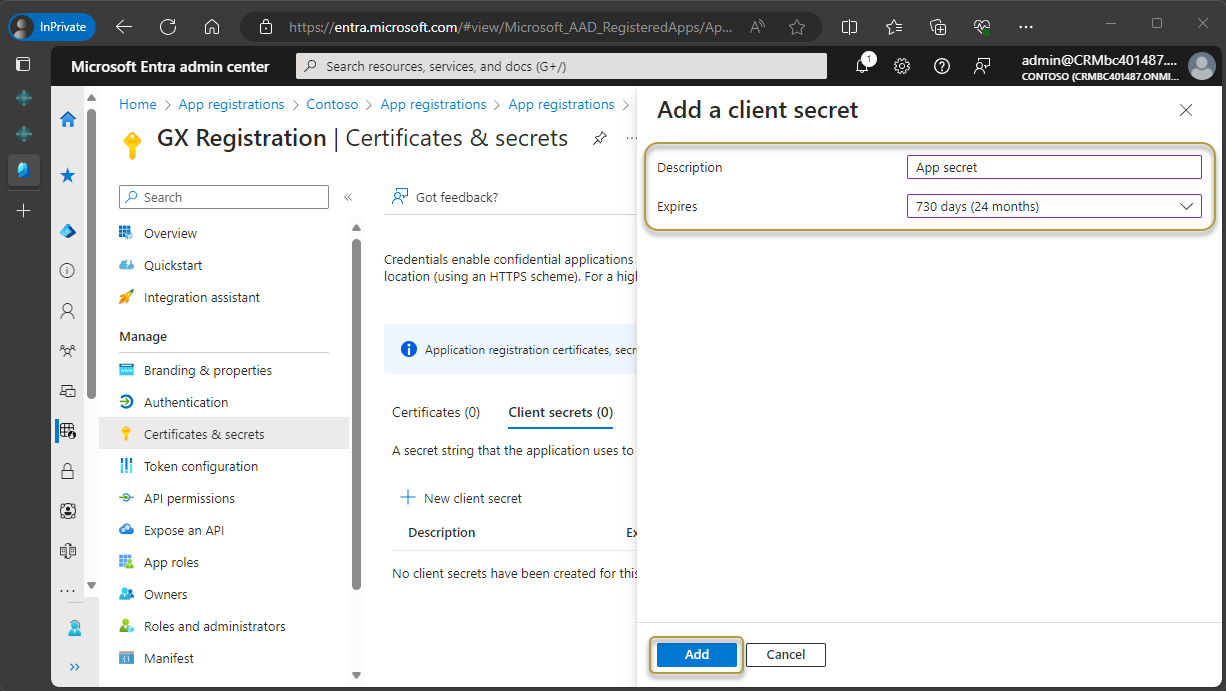
Task: Click the help question mark icon
Action: [x=941, y=66]
